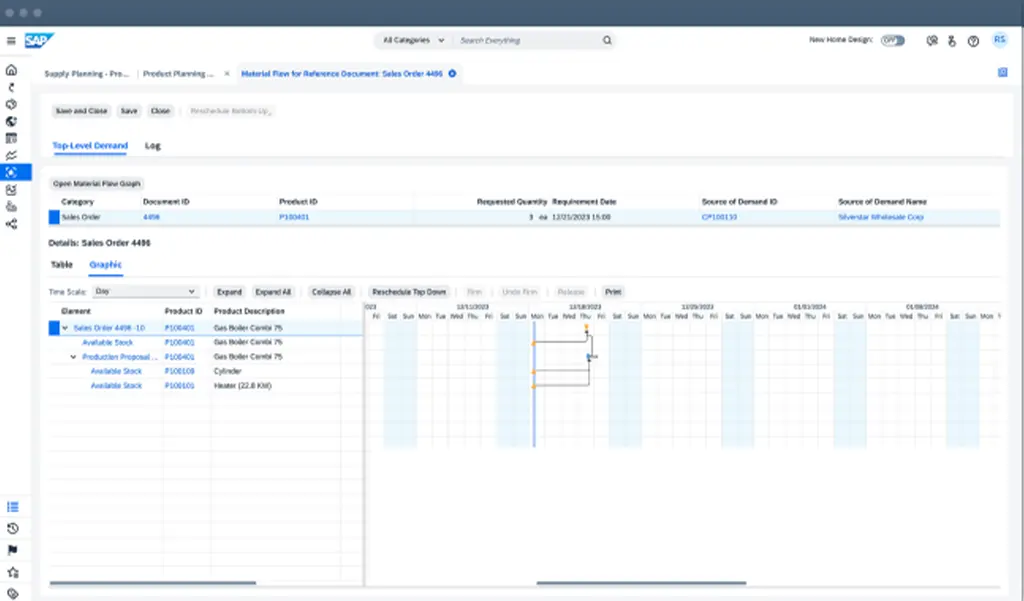The width and height of the screenshot is (1024, 601).
Task: Select the Sales Order 4496 -10 row marker
Action: [54, 328]
